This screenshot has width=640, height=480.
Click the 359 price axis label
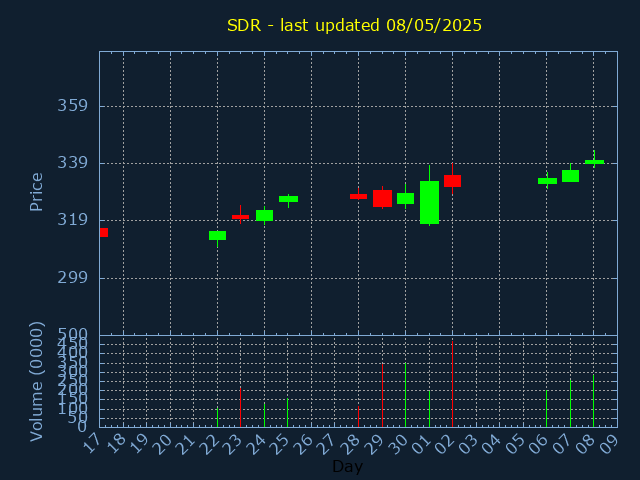[x=72, y=106]
